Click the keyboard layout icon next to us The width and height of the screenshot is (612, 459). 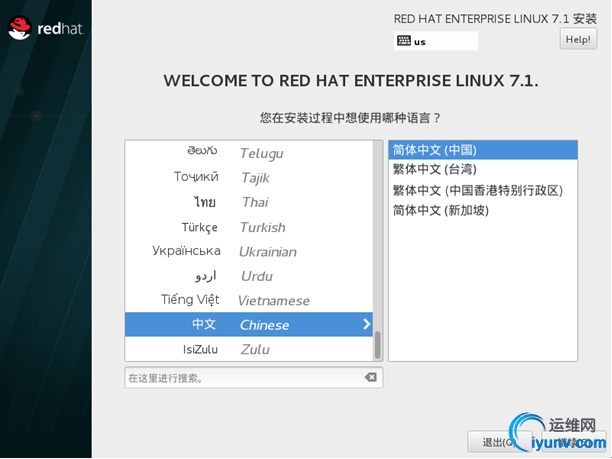(404, 41)
